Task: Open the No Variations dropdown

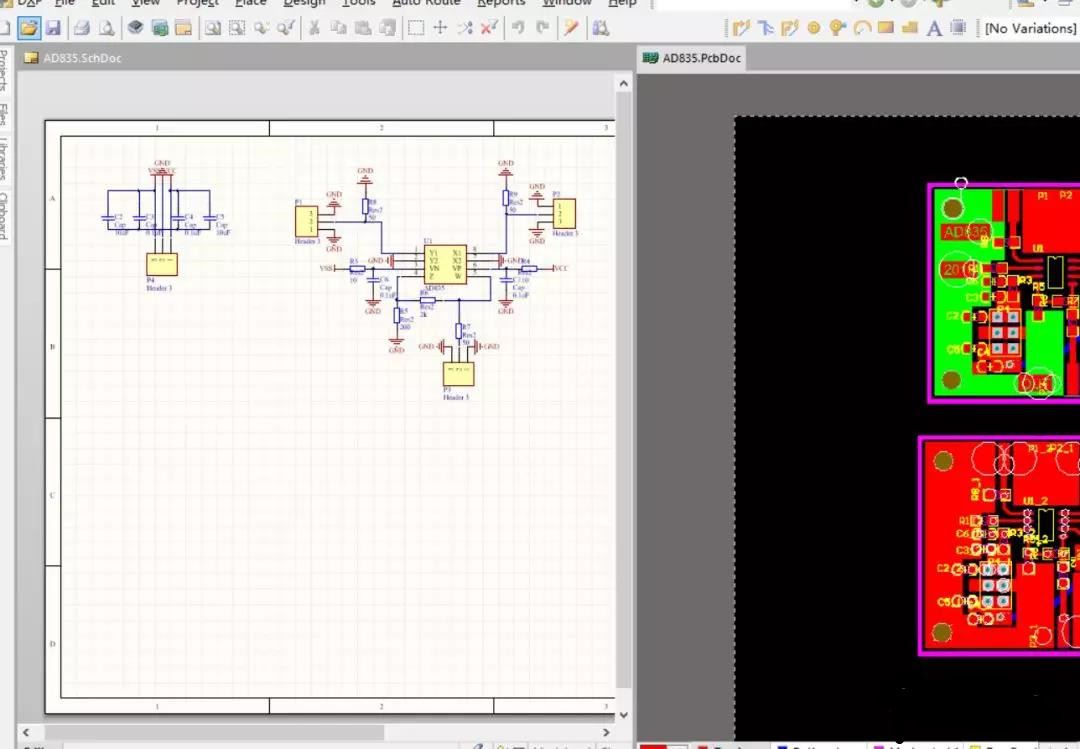Action: point(1030,28)
